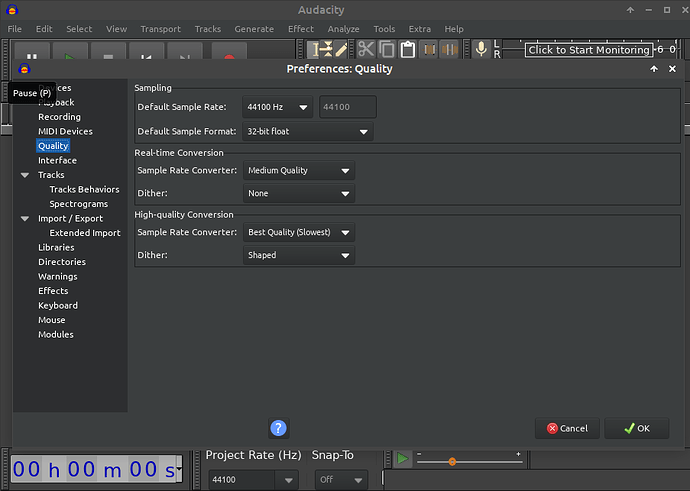Click the Audacity logo in main title bar

coord(12,10)
